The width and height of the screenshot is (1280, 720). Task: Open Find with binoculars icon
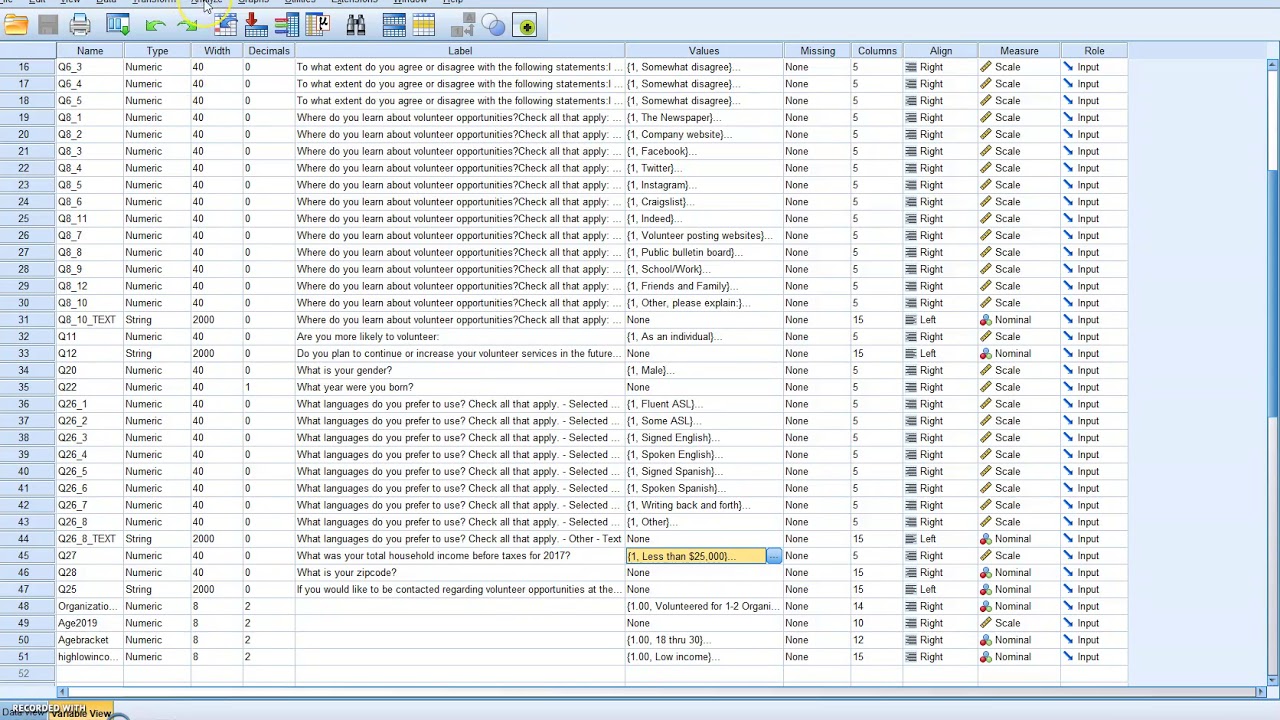click(356, 25)
